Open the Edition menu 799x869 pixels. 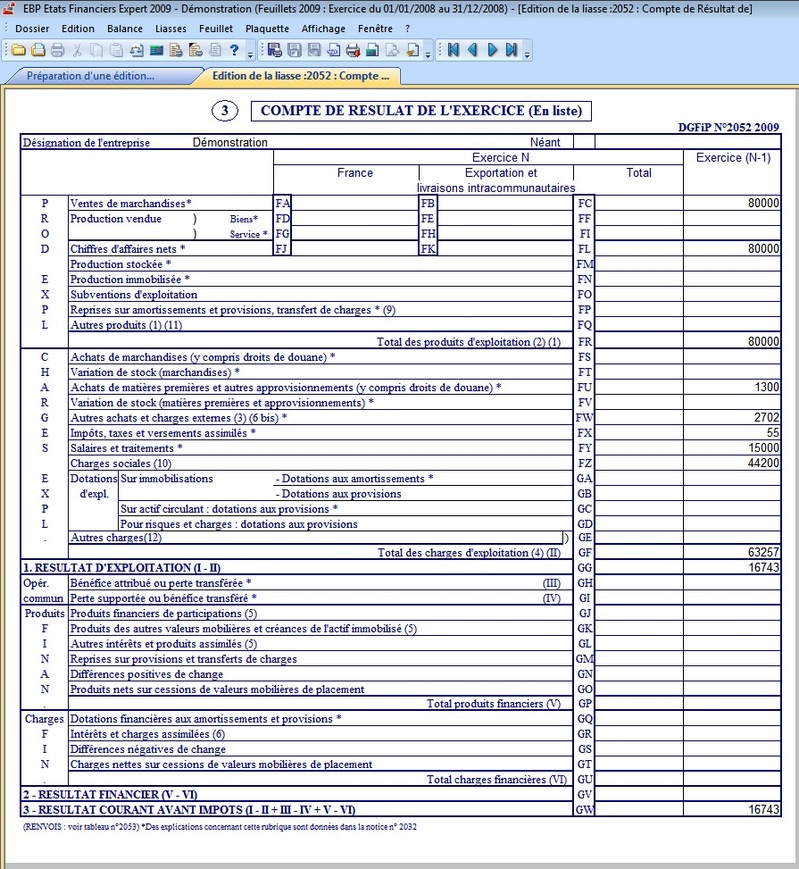pos(78,29)
